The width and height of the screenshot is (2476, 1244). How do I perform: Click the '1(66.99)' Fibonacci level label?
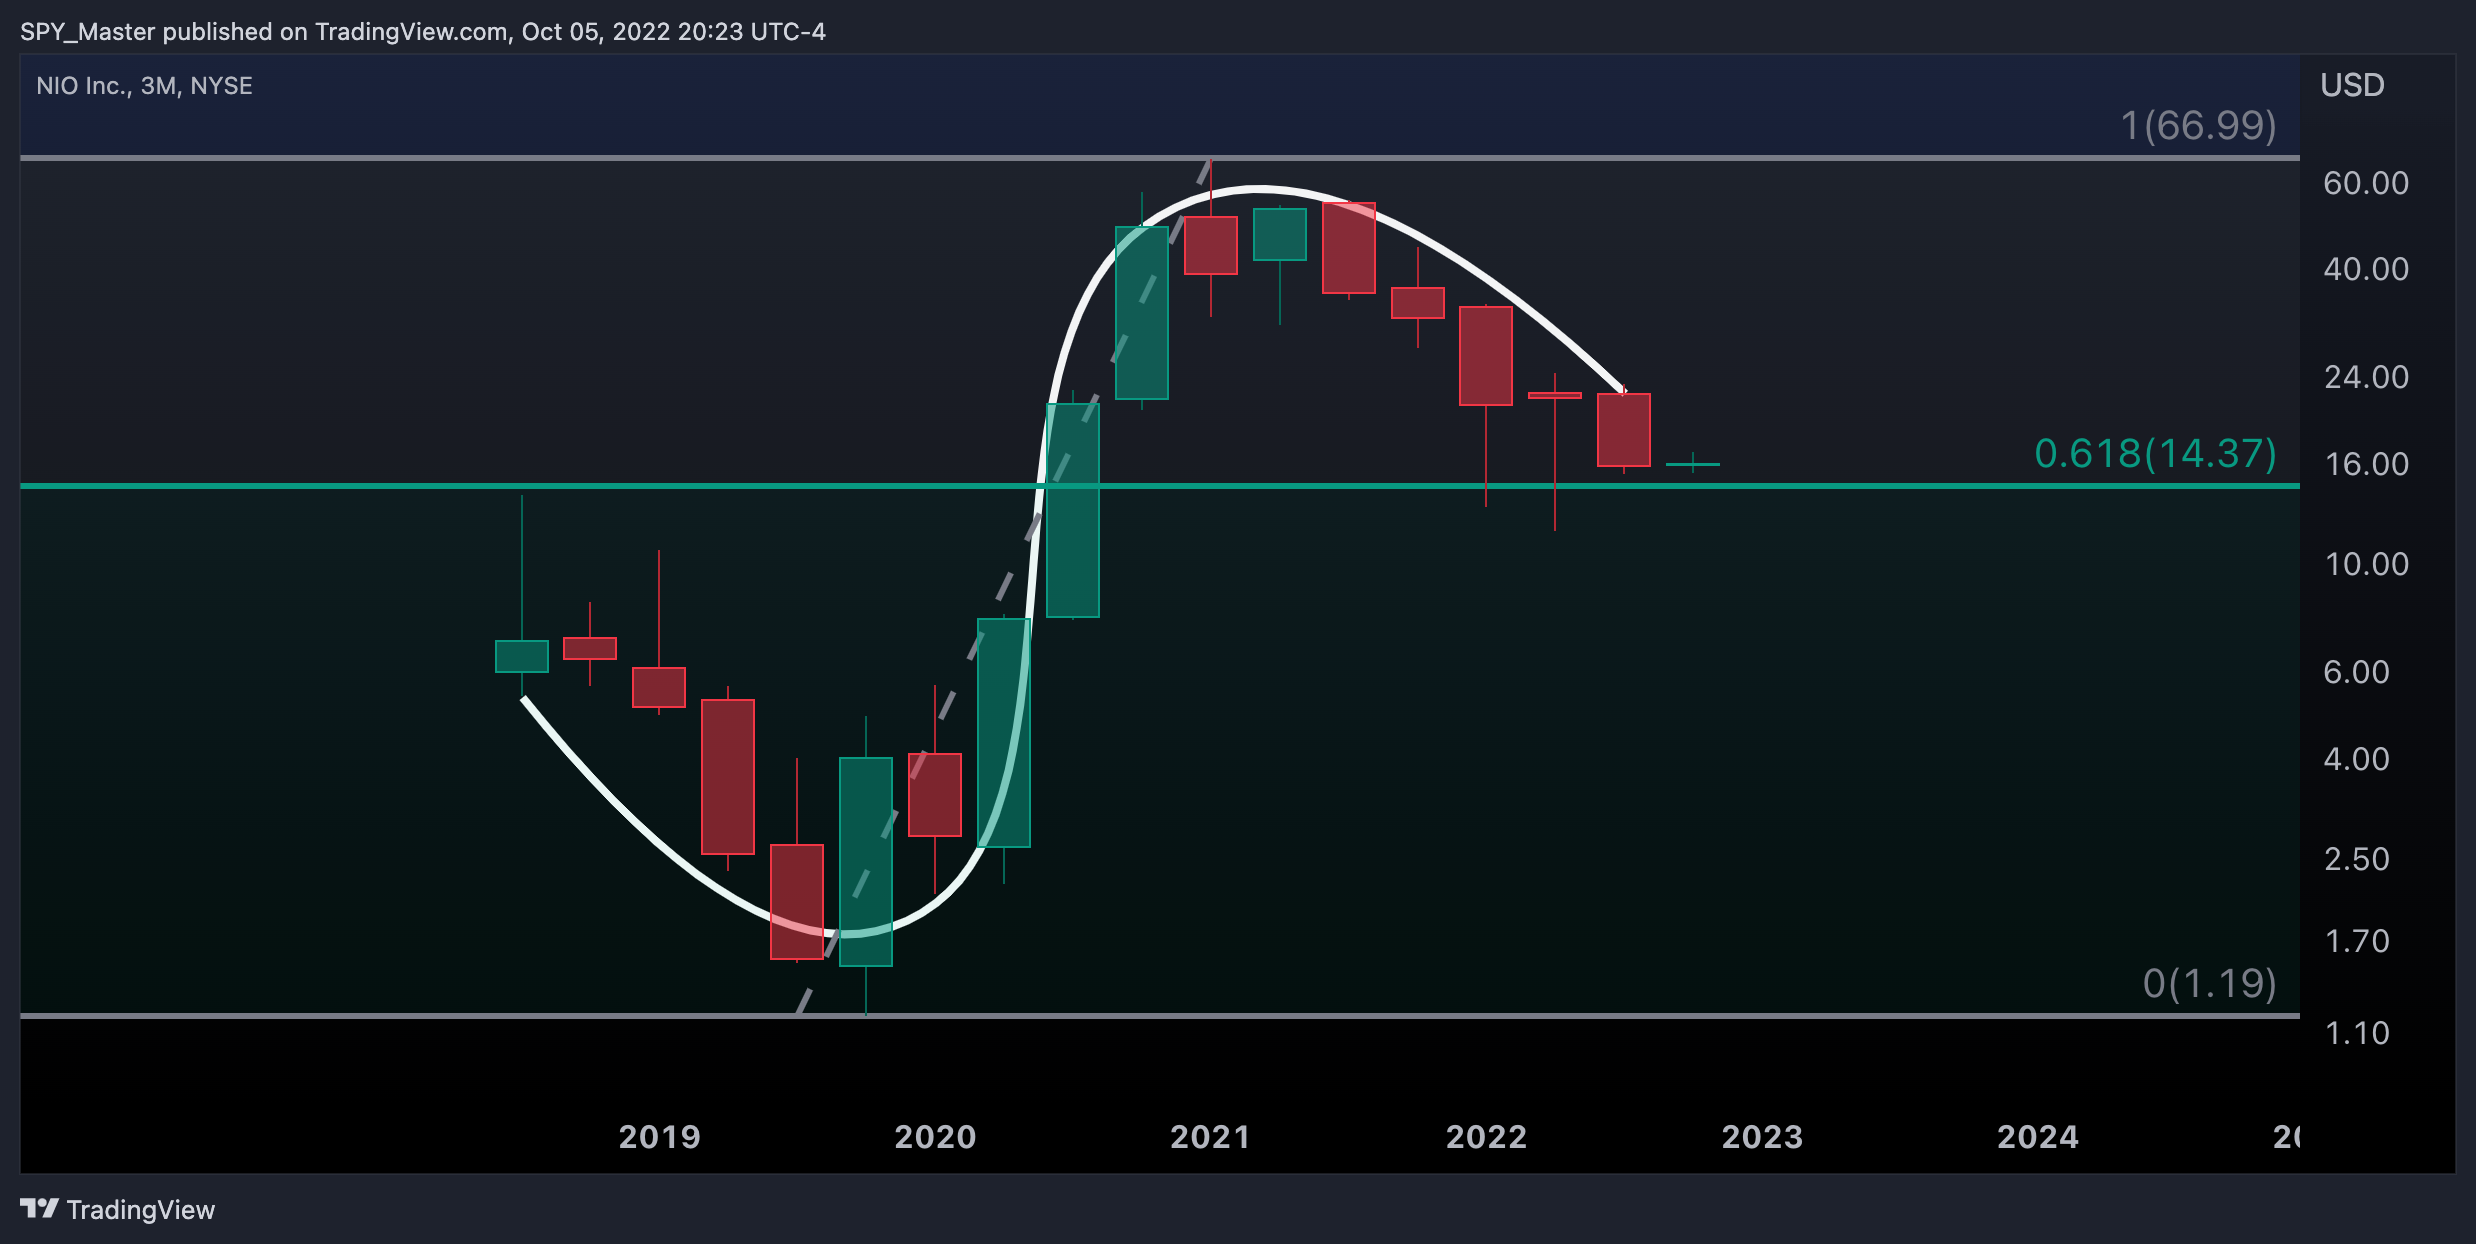coord(2198,125)
